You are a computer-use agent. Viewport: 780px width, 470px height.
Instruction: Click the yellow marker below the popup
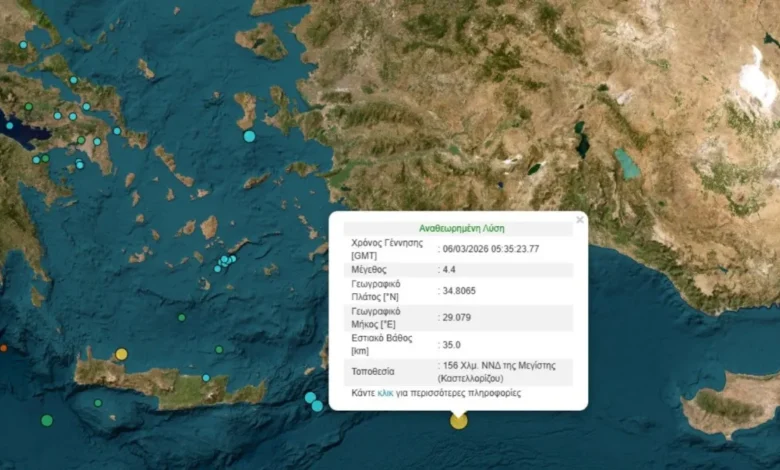click(458, 421)
